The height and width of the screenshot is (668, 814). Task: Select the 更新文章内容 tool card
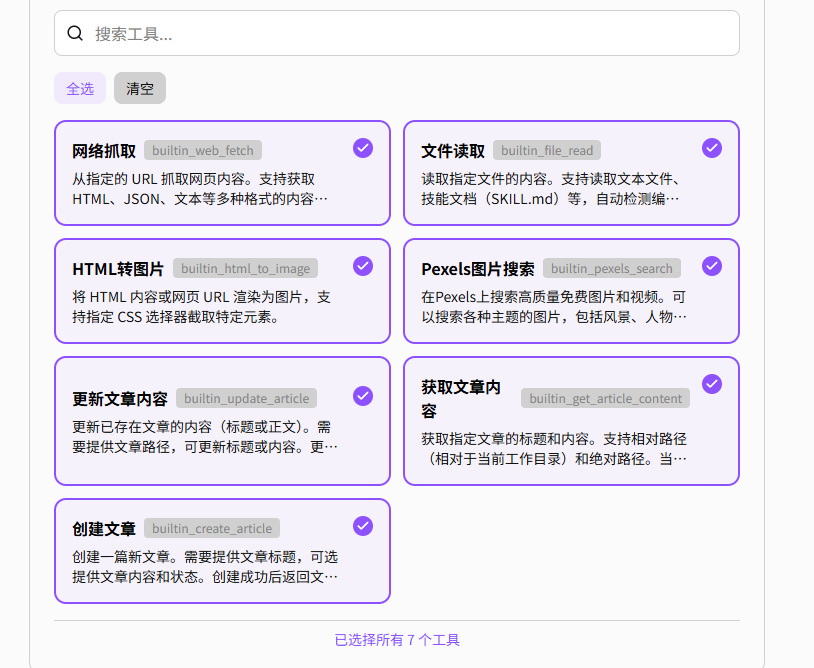tap(222, 420)
